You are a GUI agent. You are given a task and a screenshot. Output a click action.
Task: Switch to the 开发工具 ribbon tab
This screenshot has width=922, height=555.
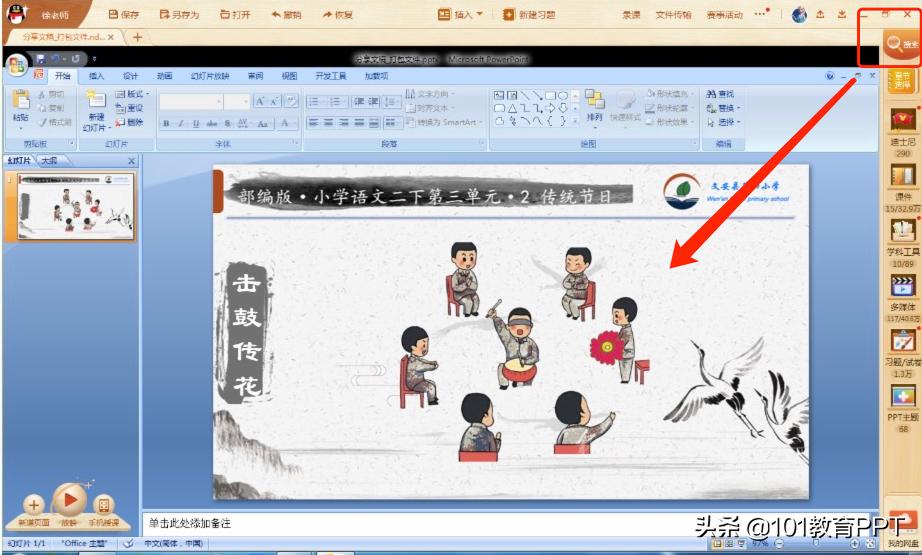point(330,76)
